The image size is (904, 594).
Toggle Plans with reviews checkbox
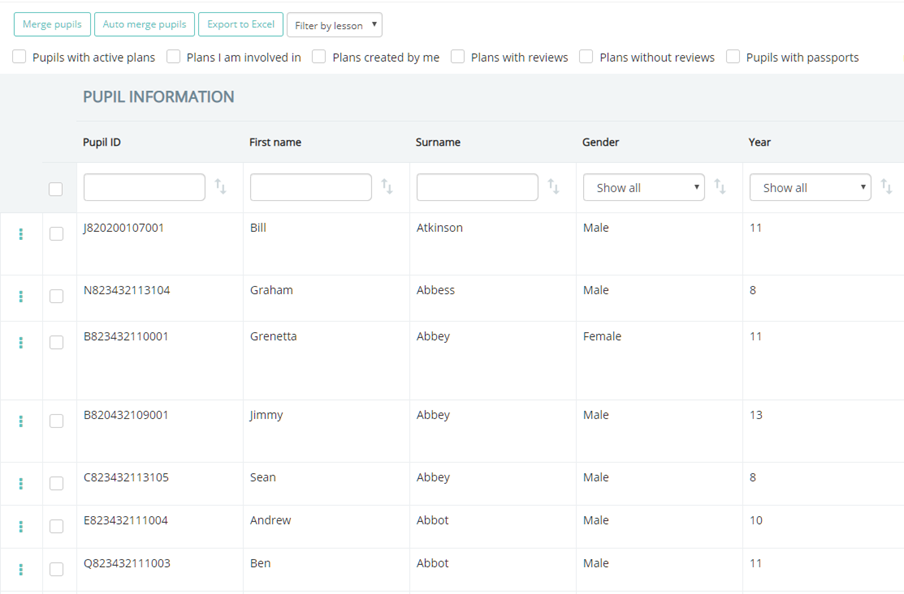[458, 57]
